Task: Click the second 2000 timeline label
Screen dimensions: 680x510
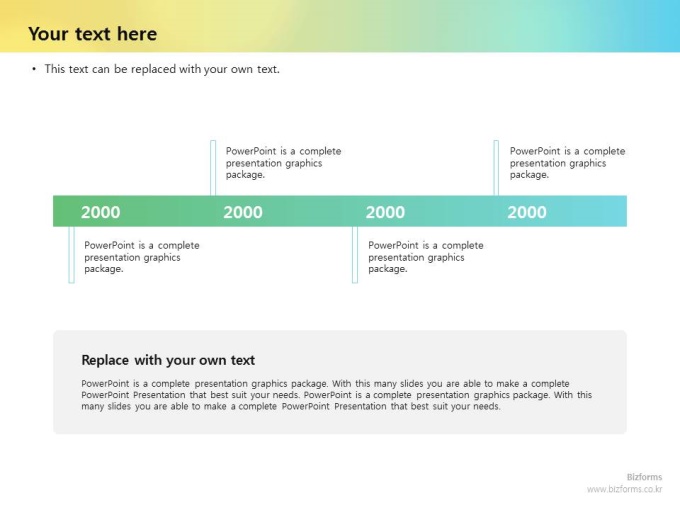Action: [x=243, y=212]
